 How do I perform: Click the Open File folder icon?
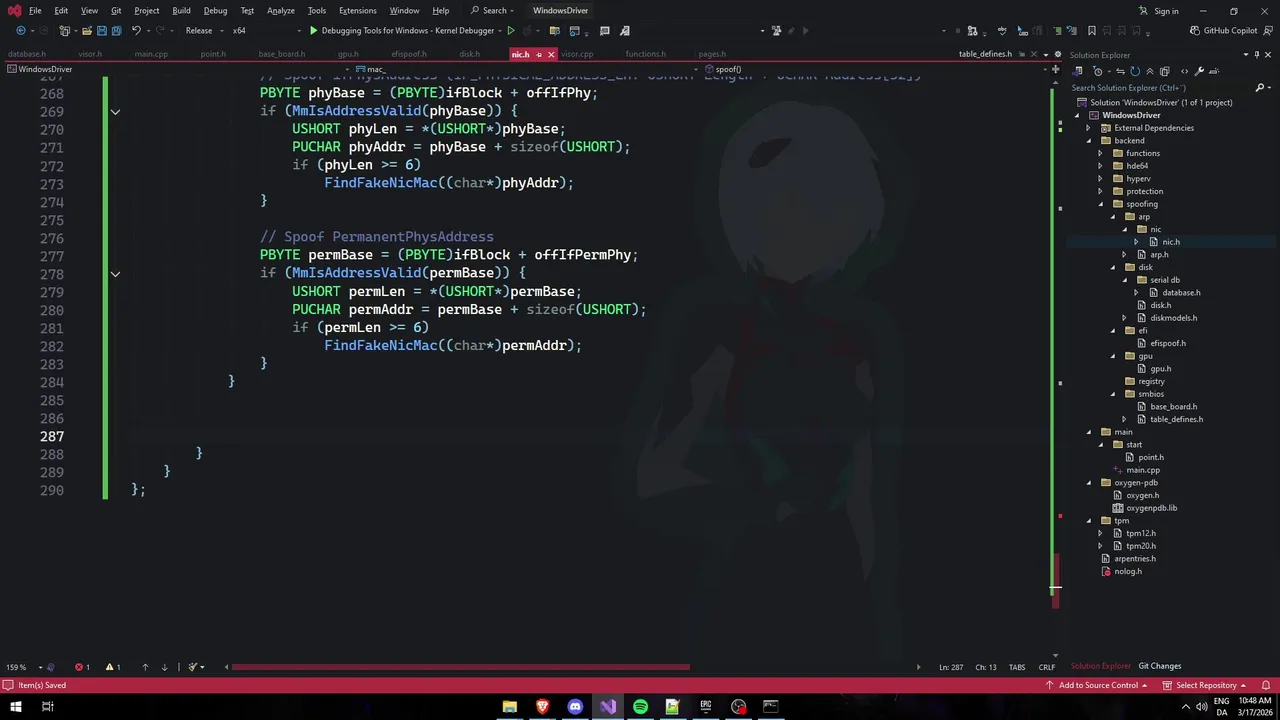[x=87, y=30]
